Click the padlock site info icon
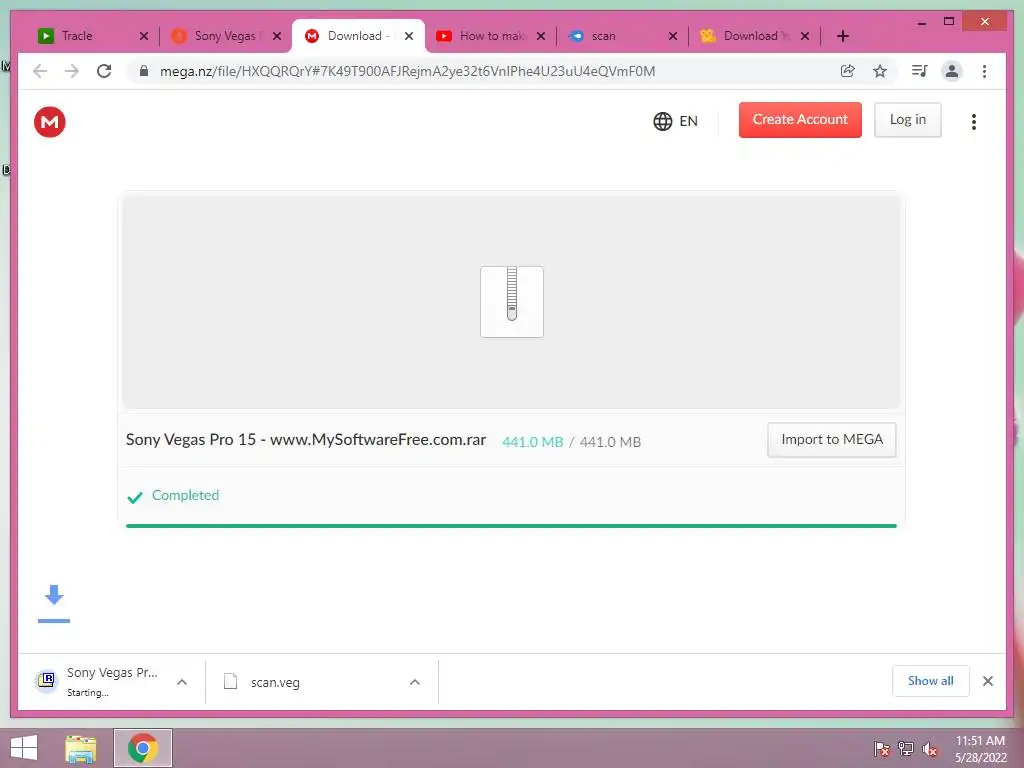 point(144,71)
